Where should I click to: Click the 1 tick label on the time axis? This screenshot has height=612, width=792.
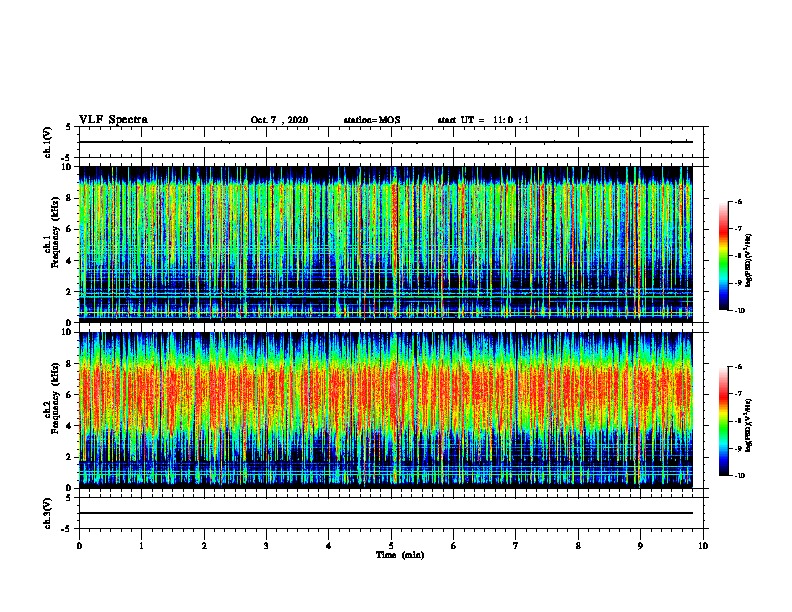click(141, 546)
